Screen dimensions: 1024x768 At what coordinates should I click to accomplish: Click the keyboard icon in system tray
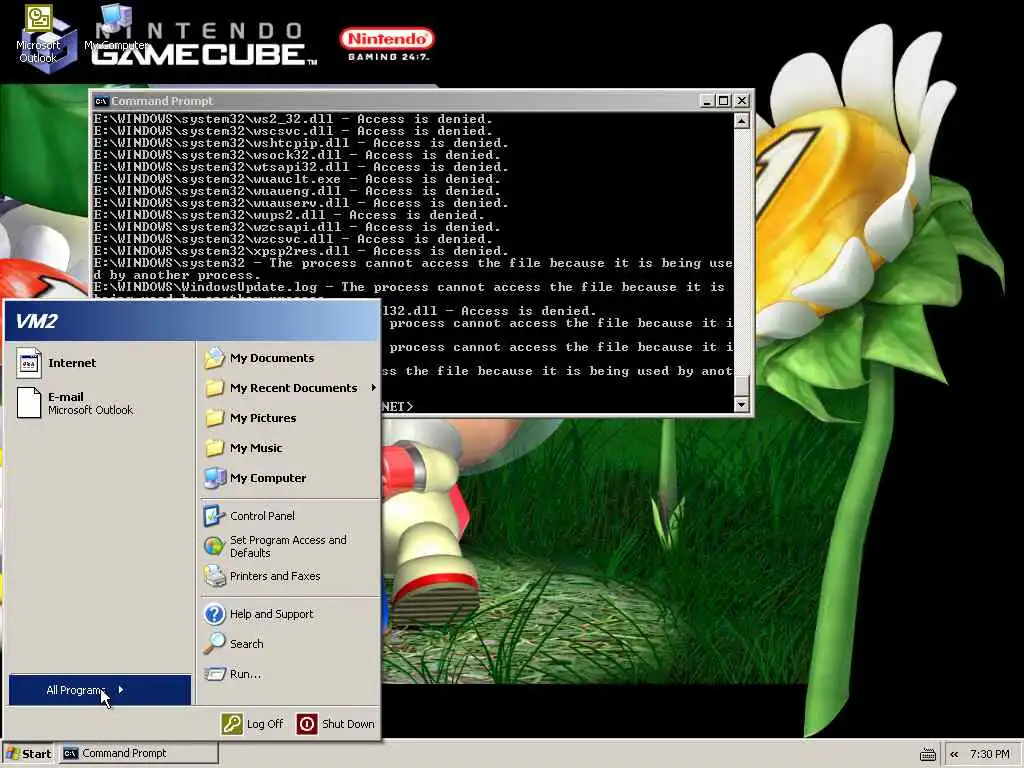927,754
